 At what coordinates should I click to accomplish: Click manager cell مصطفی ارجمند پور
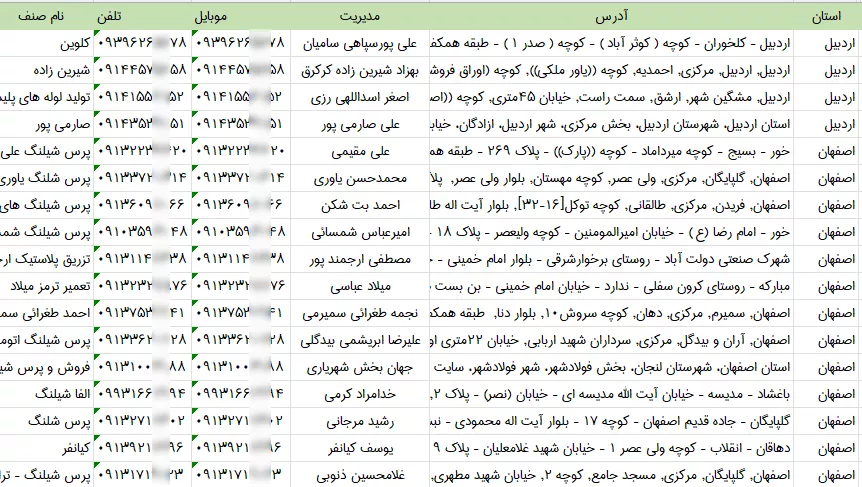[x=360, y=259]
